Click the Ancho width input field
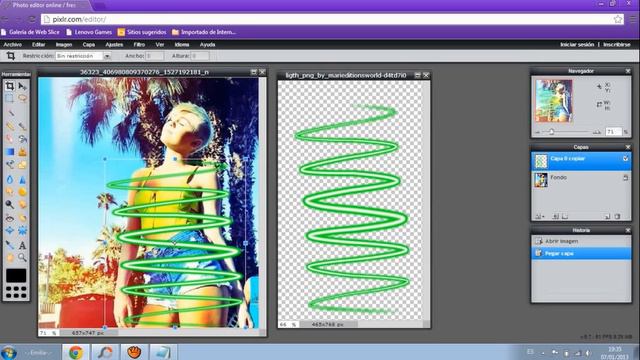640x360 pixels. (155, 56)
